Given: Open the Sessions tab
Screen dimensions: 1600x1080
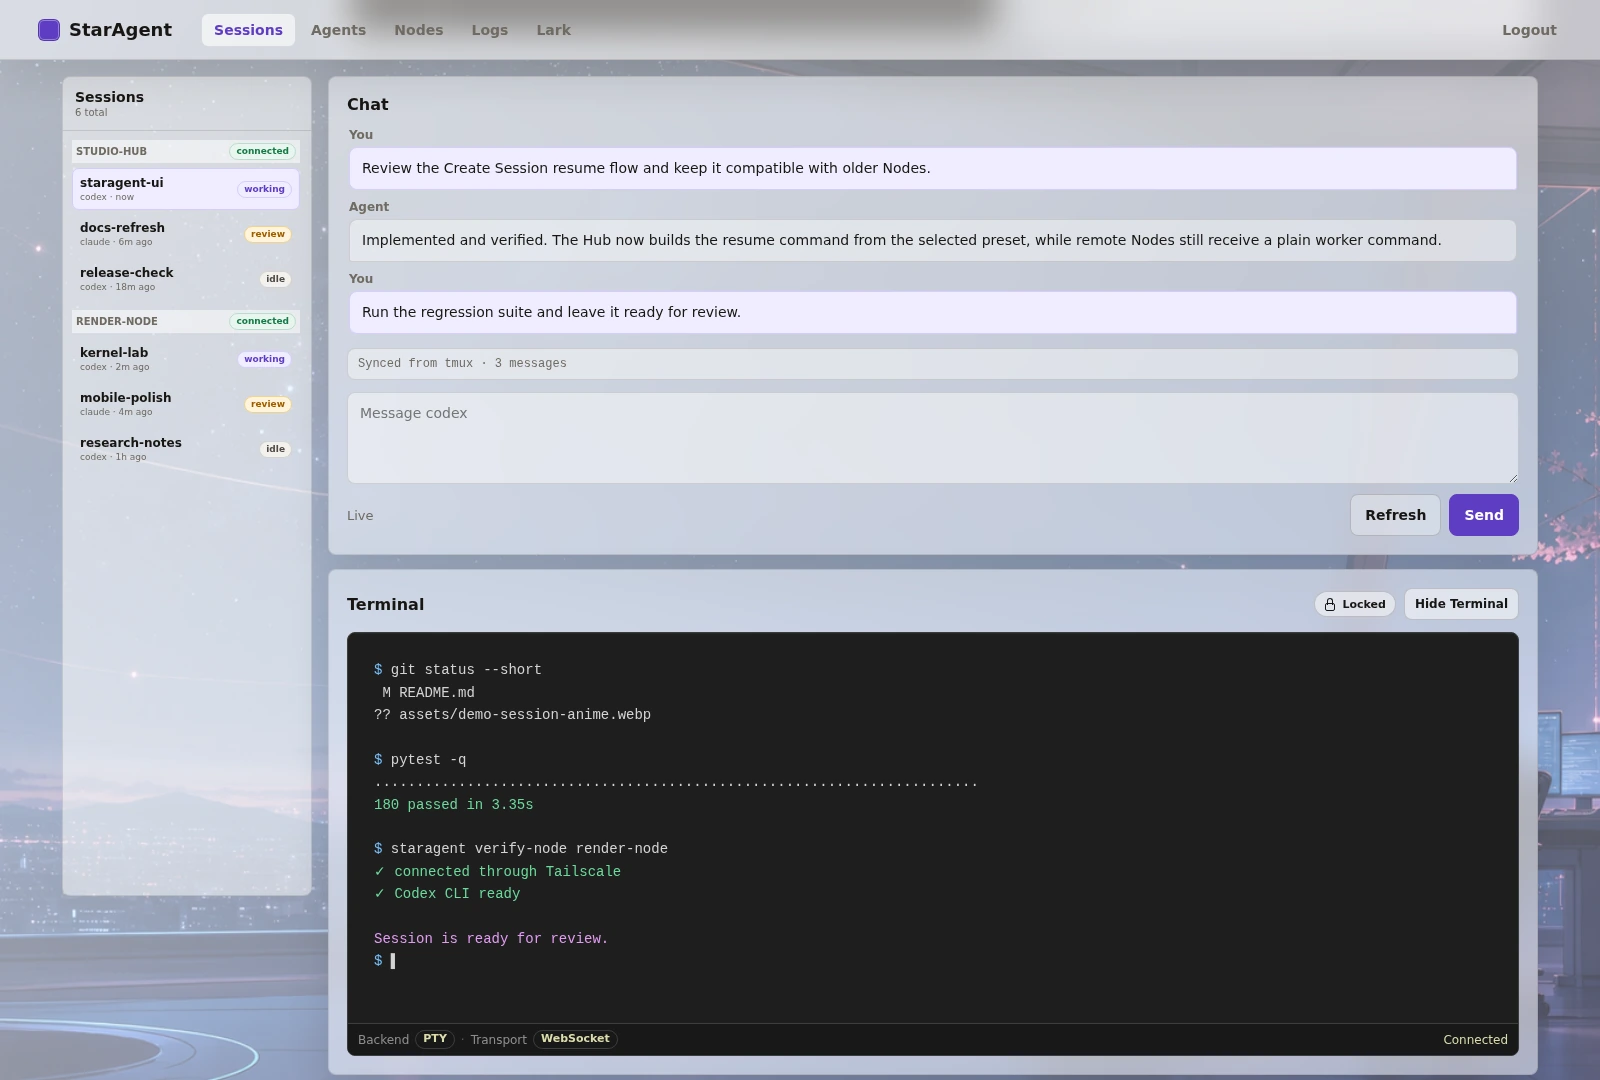Looking at the screenshot, I should point(248,30).
